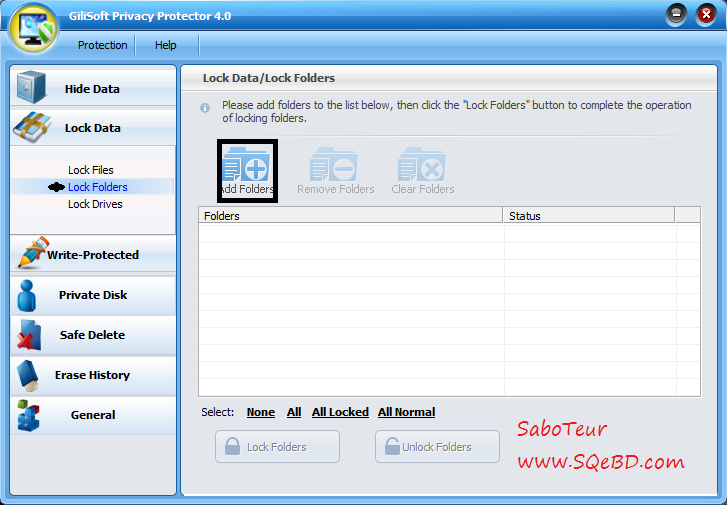Click the All Normal selection link
Viewport: 727px width, 505px height.
(x=406, y=412)
